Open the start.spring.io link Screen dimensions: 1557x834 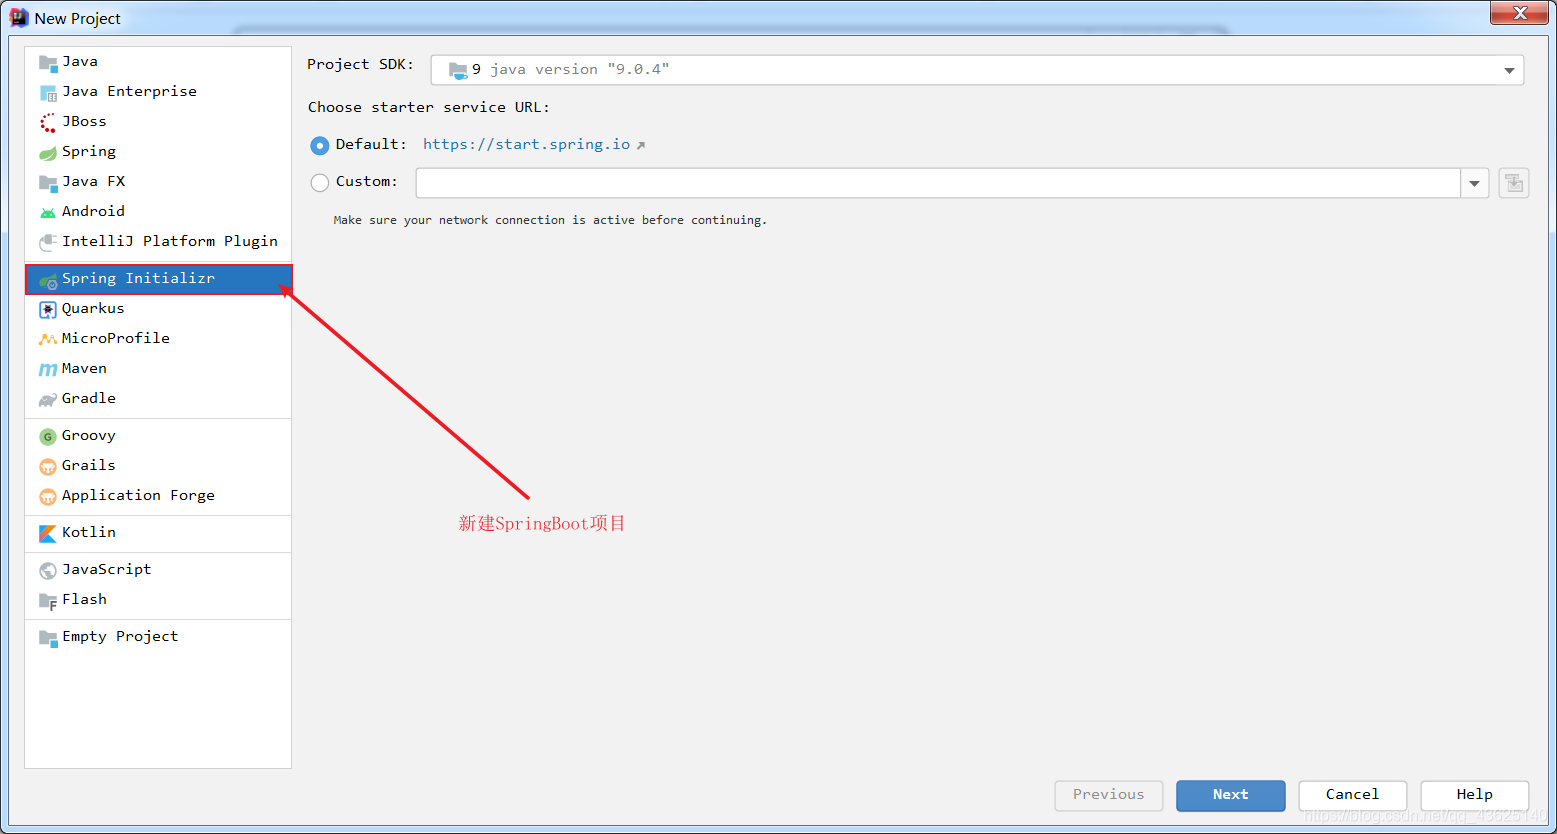tap(527, 145)
